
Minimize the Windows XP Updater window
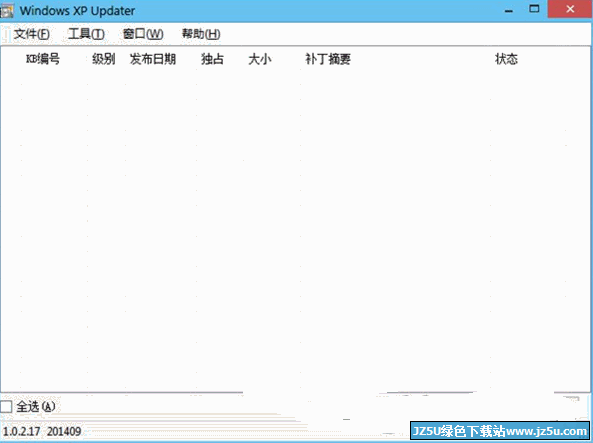(509, 10)
